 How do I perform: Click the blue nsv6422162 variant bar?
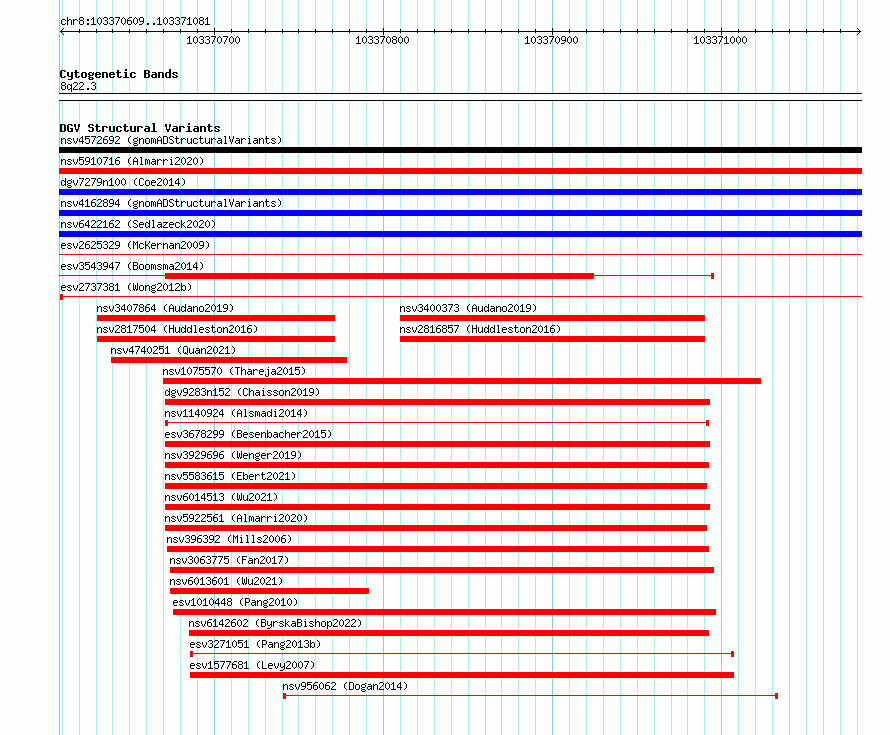pyautogui.click(x=460, y=234)
